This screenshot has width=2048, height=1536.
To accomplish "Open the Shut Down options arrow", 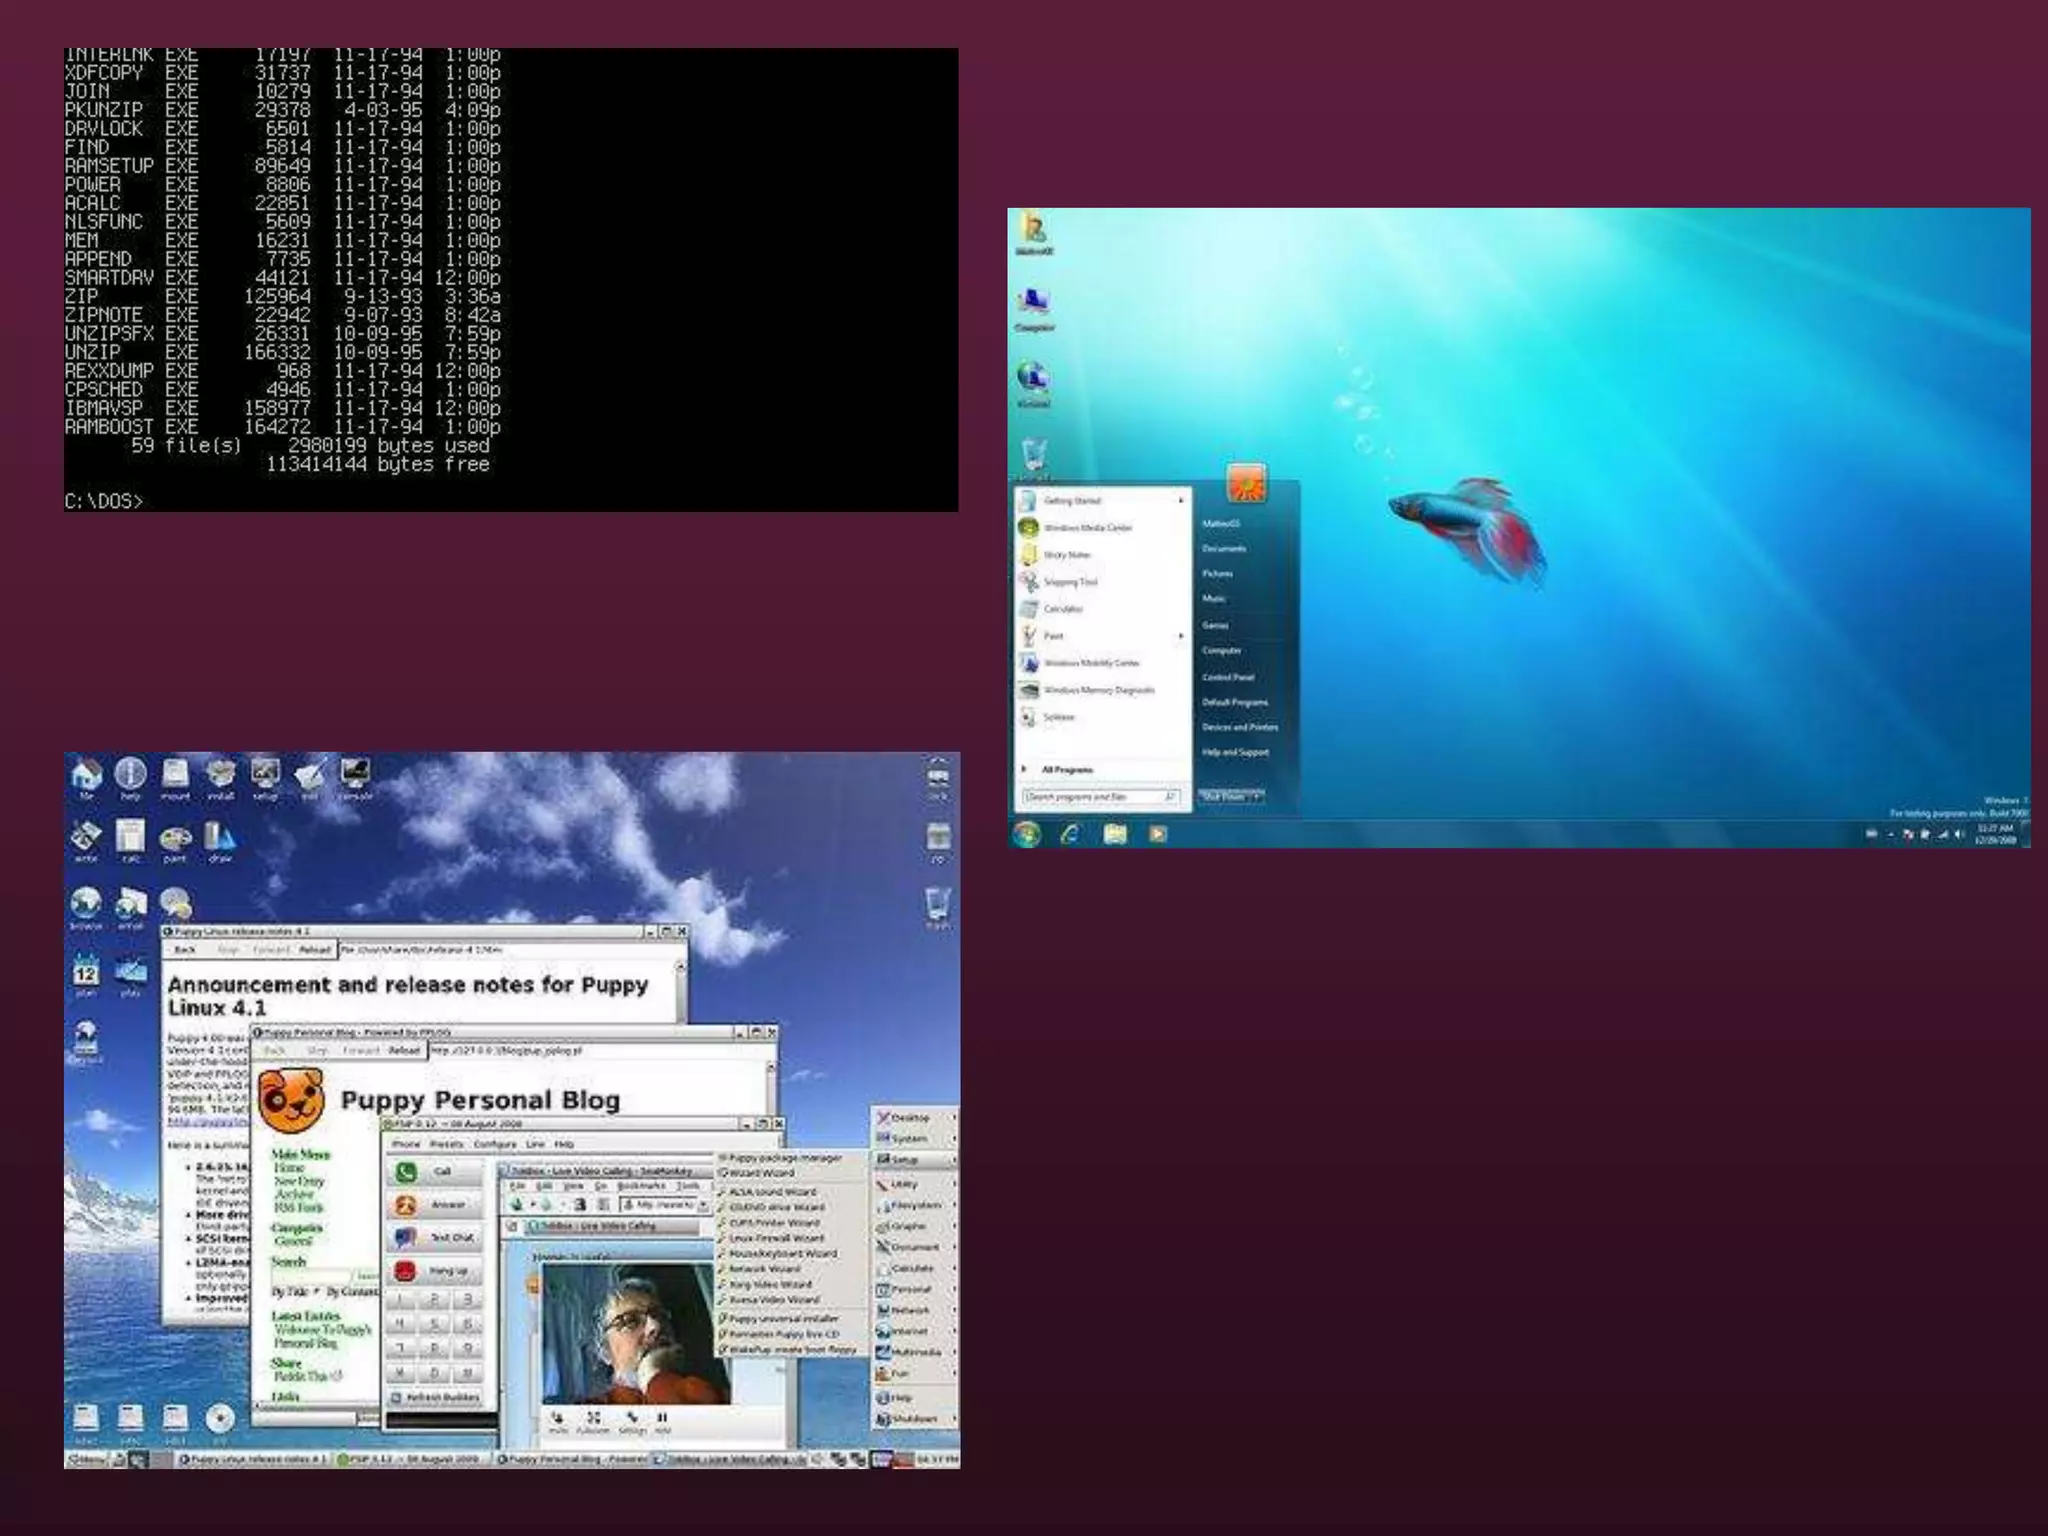I will click(x=1256, y=797).
